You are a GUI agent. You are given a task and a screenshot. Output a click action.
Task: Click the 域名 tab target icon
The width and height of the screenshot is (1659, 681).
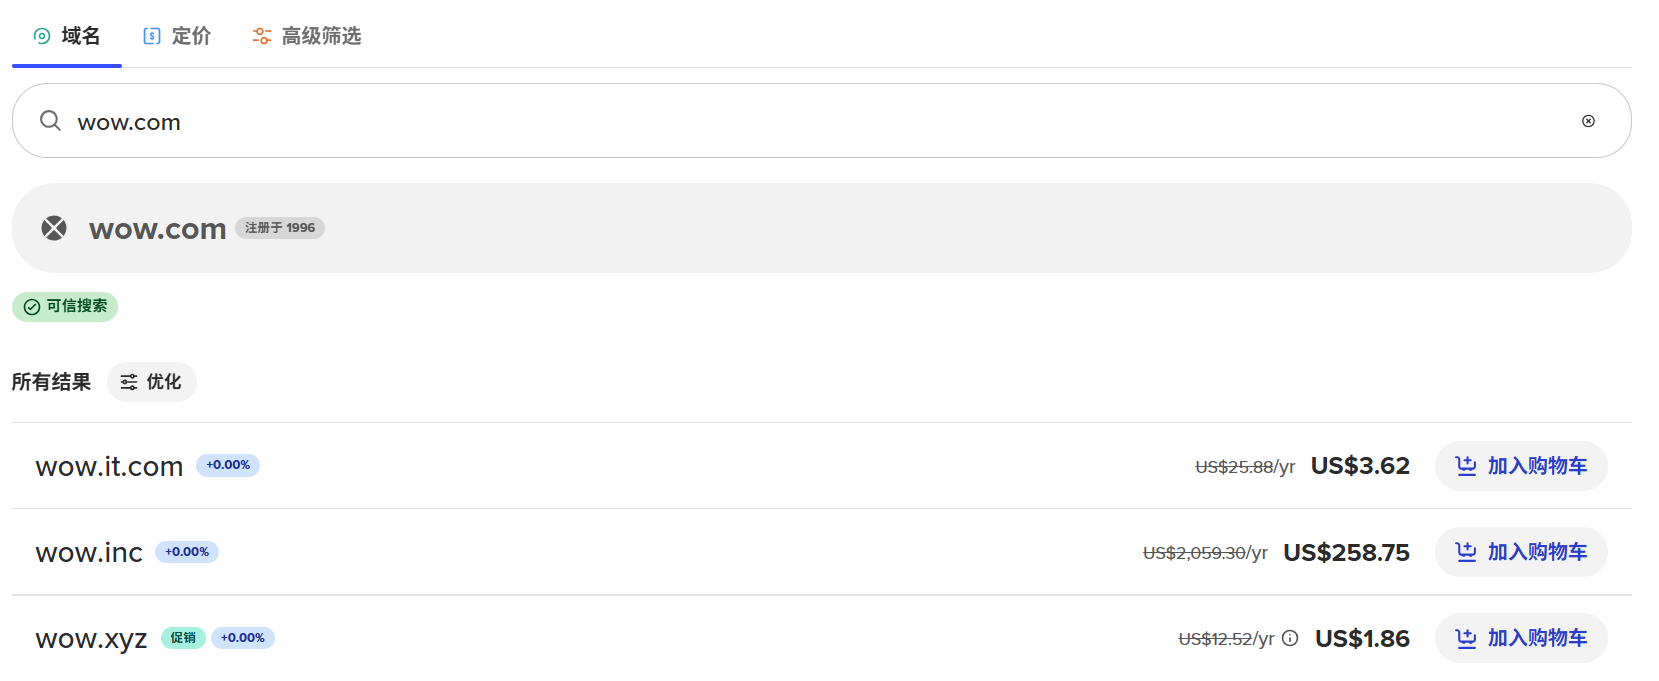(x=42, y=36)
